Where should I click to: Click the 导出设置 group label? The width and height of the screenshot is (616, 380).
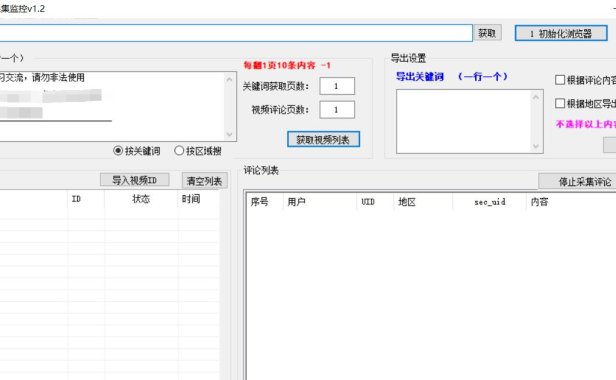tap(408, 58)
